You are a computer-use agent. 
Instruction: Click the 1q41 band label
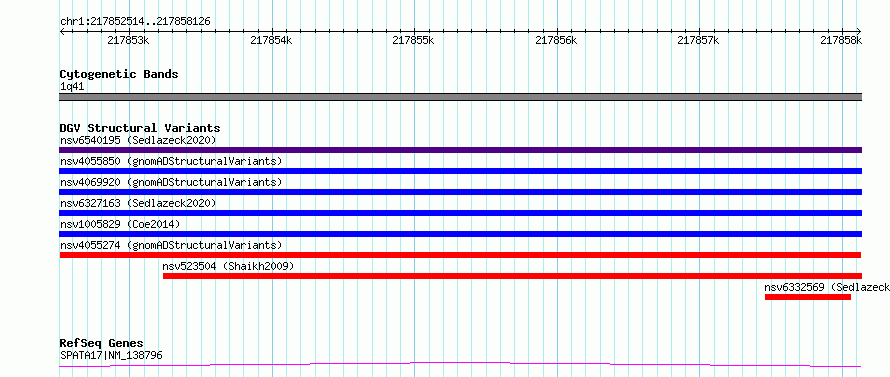click(x=72, y=87)
